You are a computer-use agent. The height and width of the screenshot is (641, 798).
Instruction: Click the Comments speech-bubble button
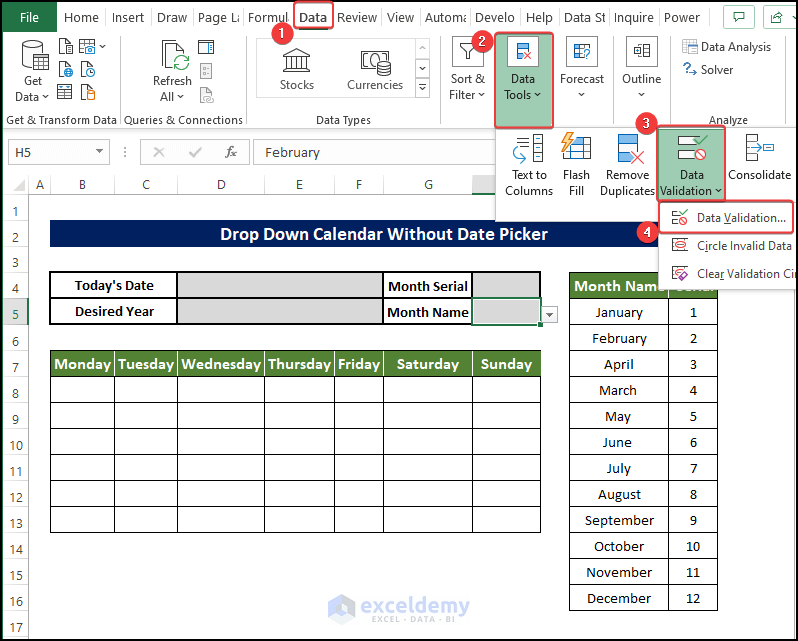tap(739, 17)
